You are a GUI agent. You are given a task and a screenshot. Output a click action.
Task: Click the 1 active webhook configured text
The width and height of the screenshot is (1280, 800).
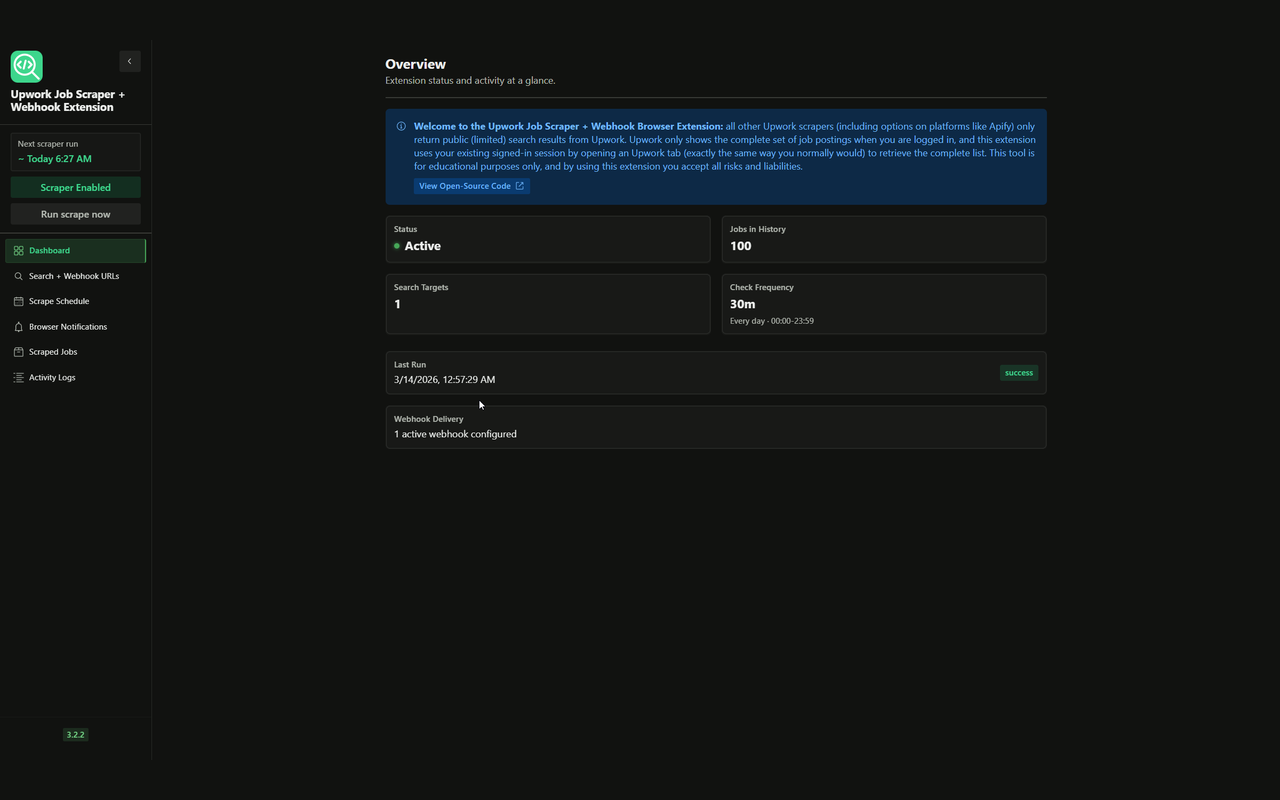tap(455, 434)
